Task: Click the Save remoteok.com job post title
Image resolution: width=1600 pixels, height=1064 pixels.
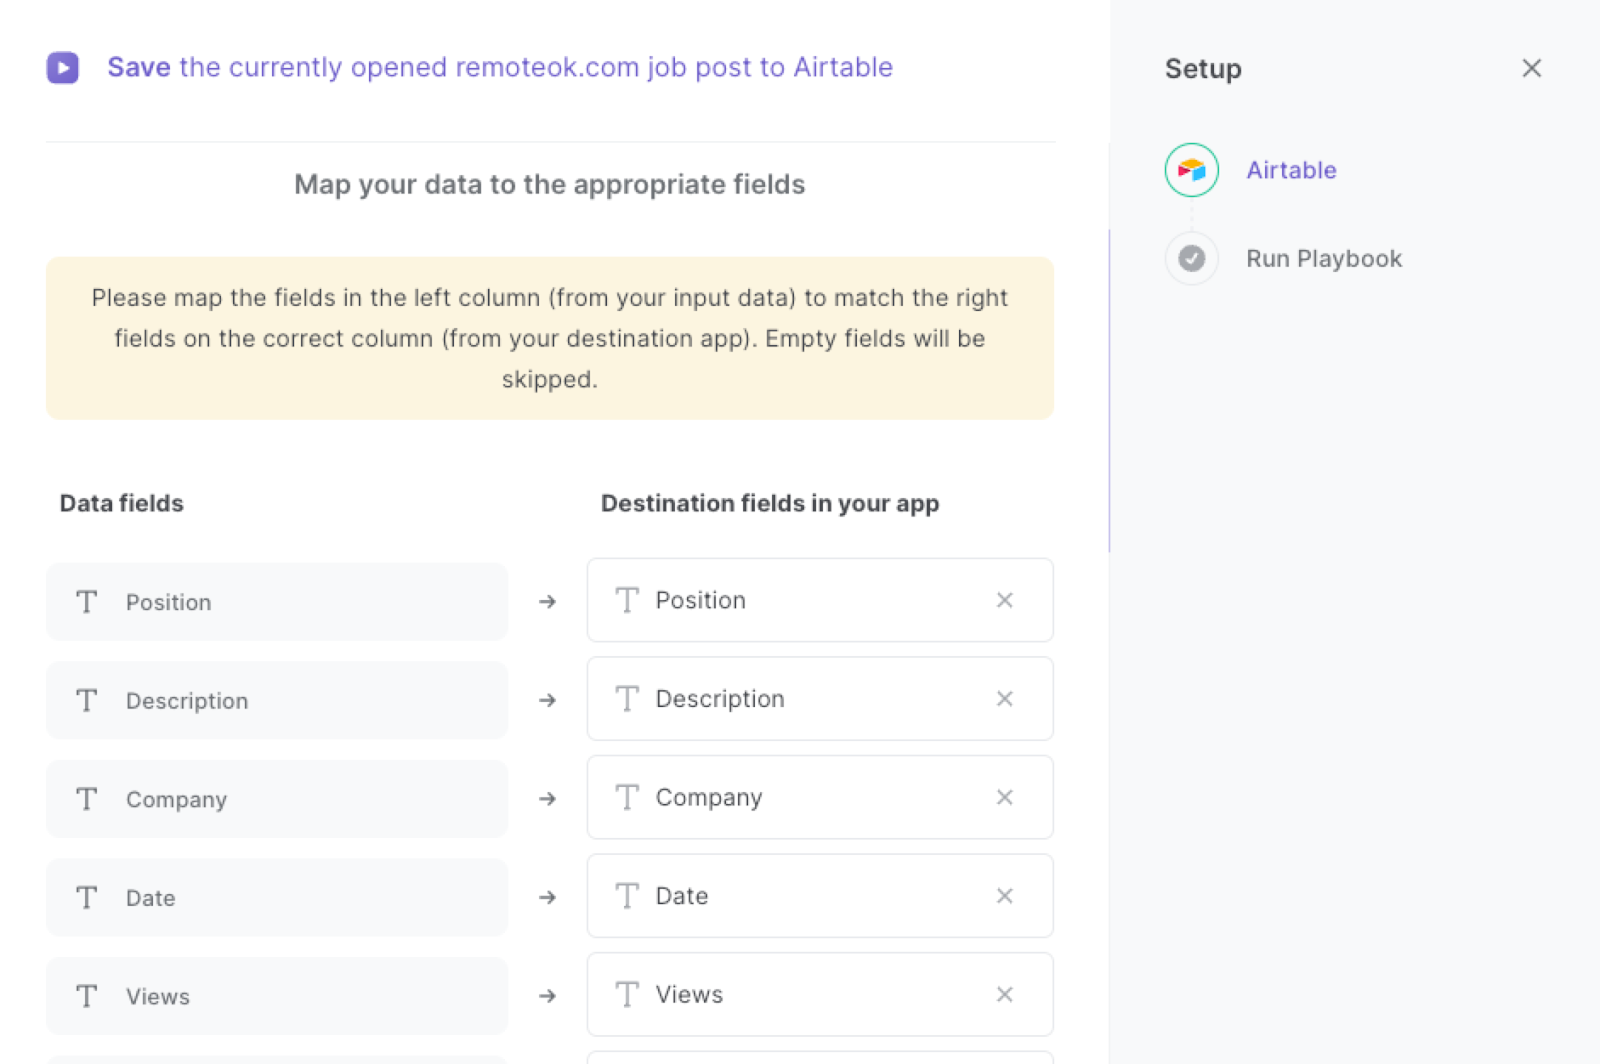Action: coord(500,67)
